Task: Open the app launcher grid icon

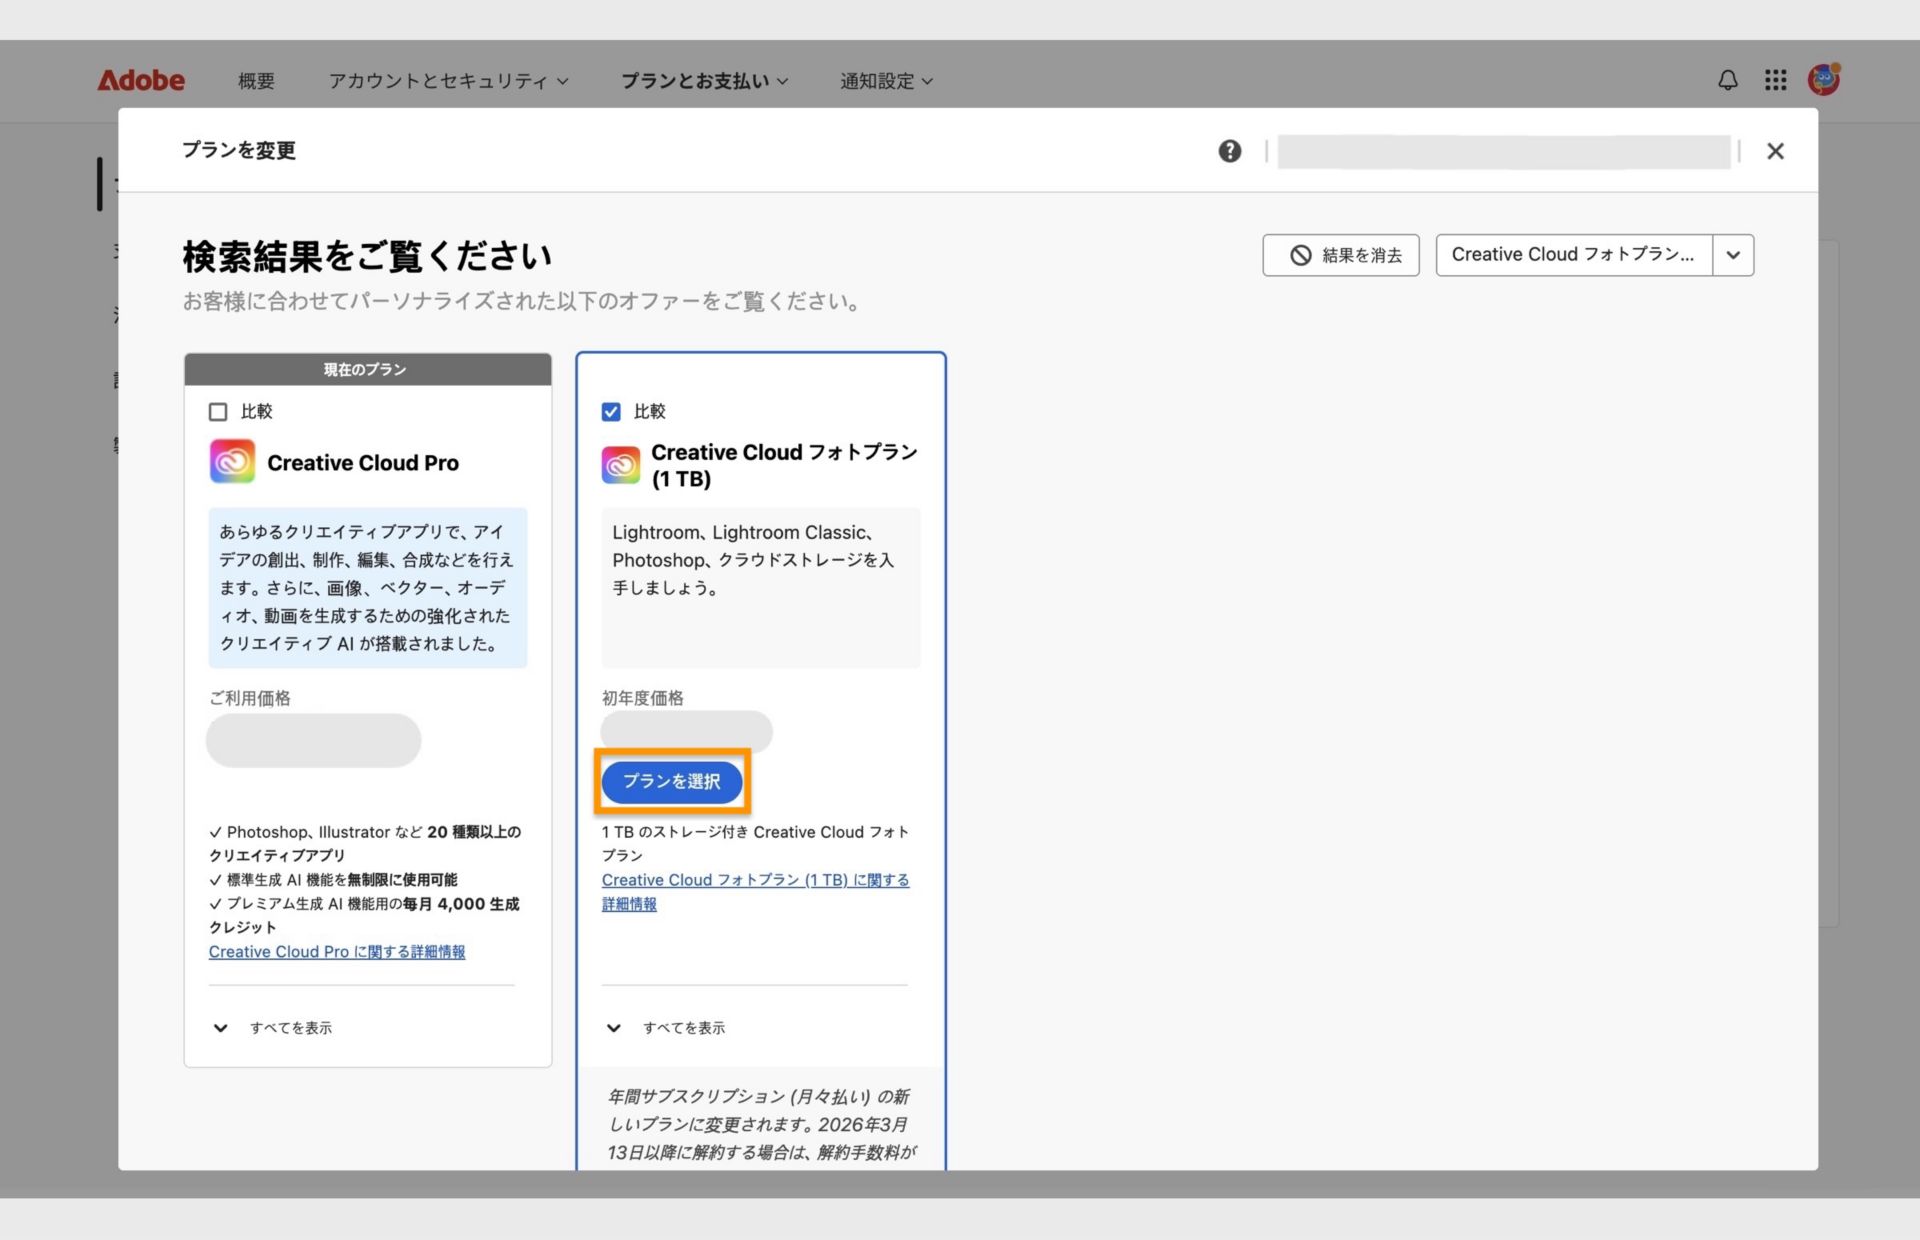Action: (x=1775, y=80)
